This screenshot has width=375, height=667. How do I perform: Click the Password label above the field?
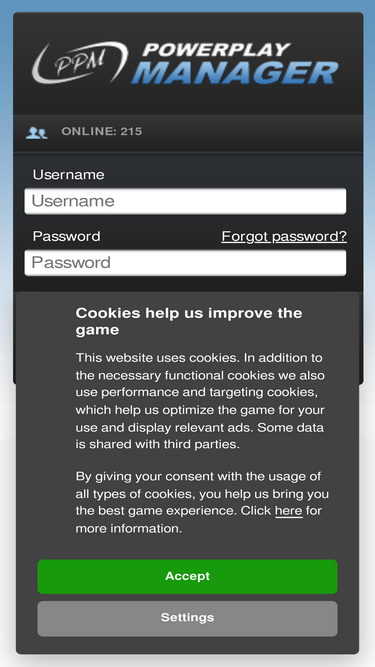tap(66, 236)
